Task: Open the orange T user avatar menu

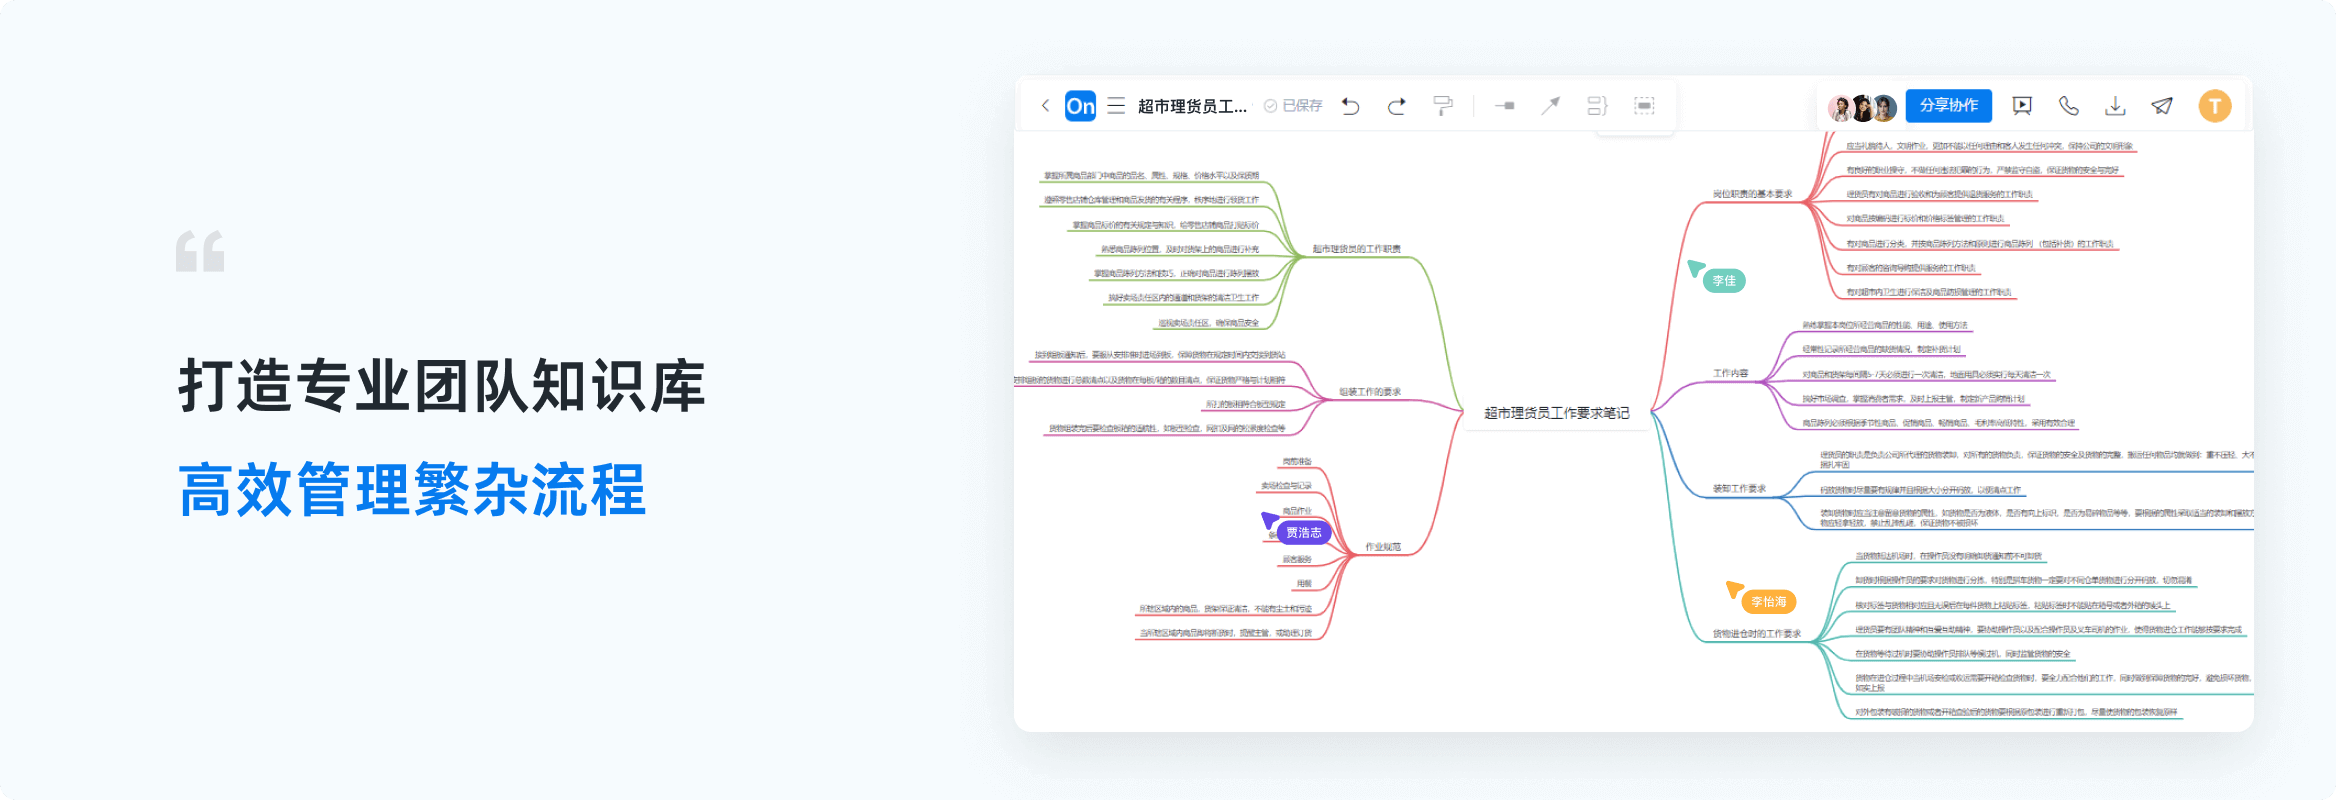Action: point(2214,106)
